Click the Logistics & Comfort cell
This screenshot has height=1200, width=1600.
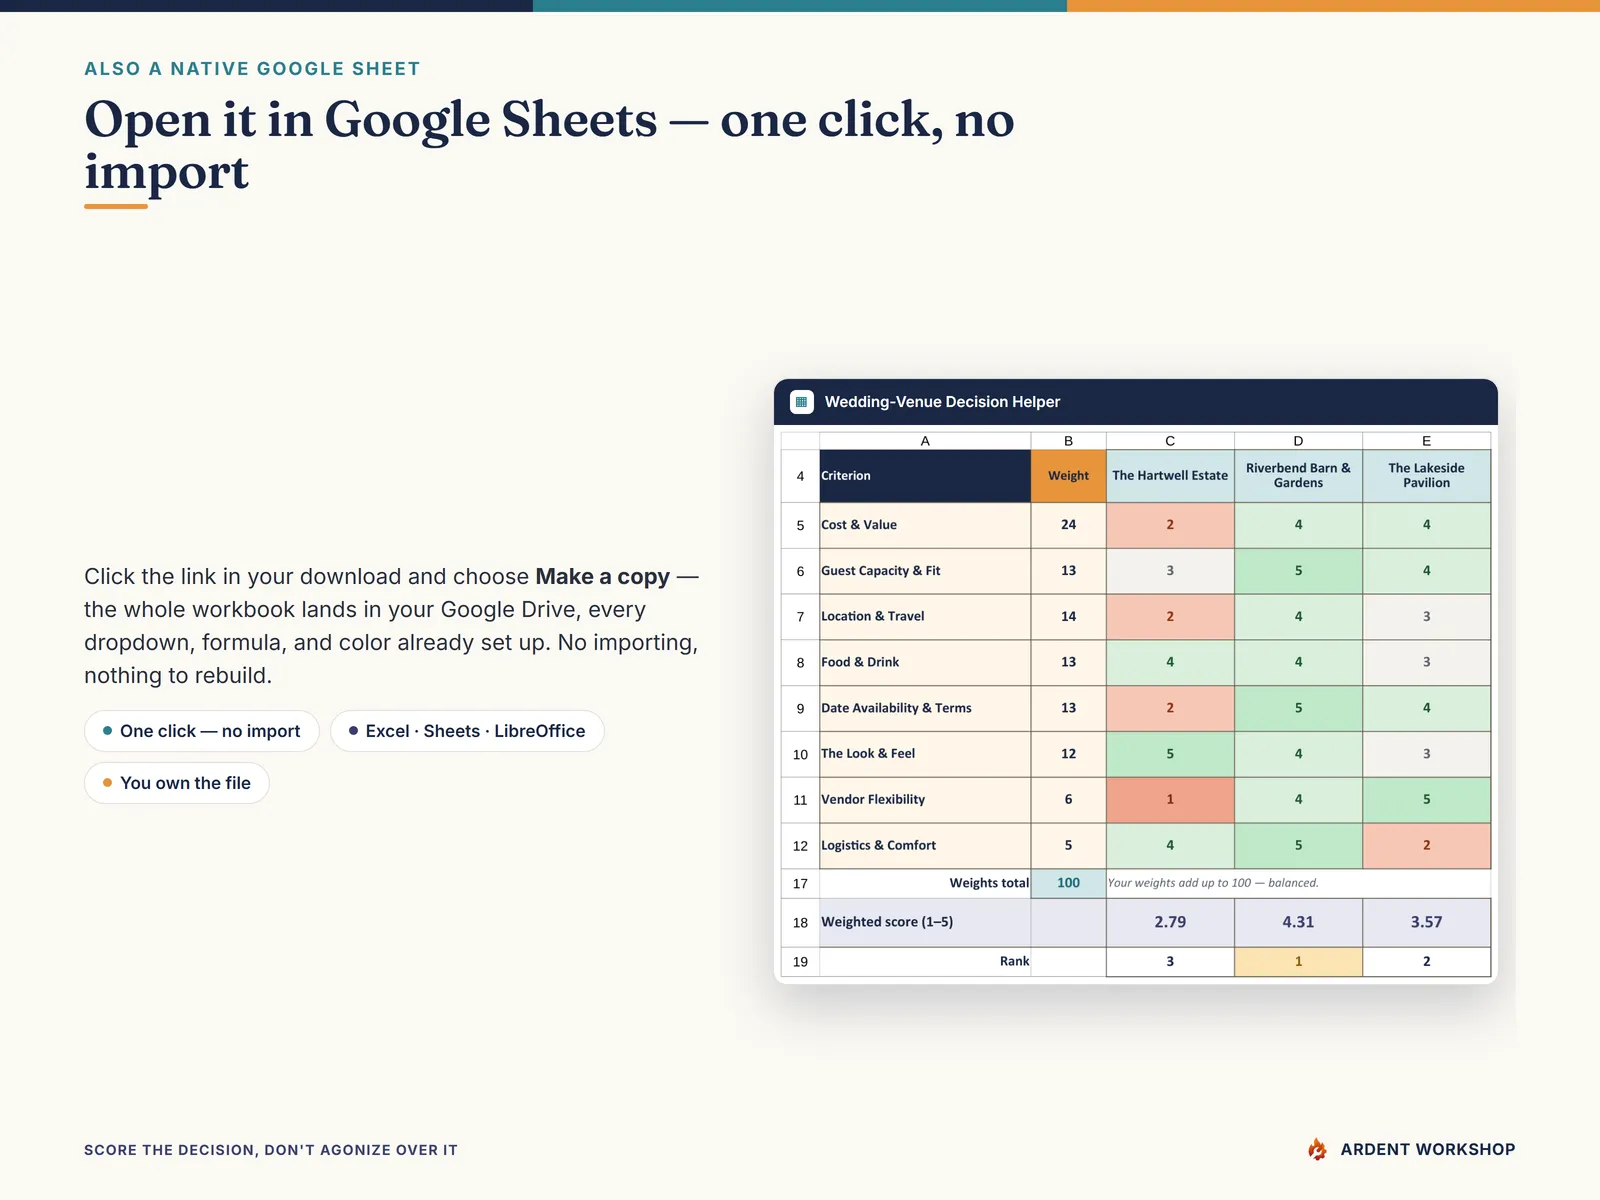click(925, 846)
